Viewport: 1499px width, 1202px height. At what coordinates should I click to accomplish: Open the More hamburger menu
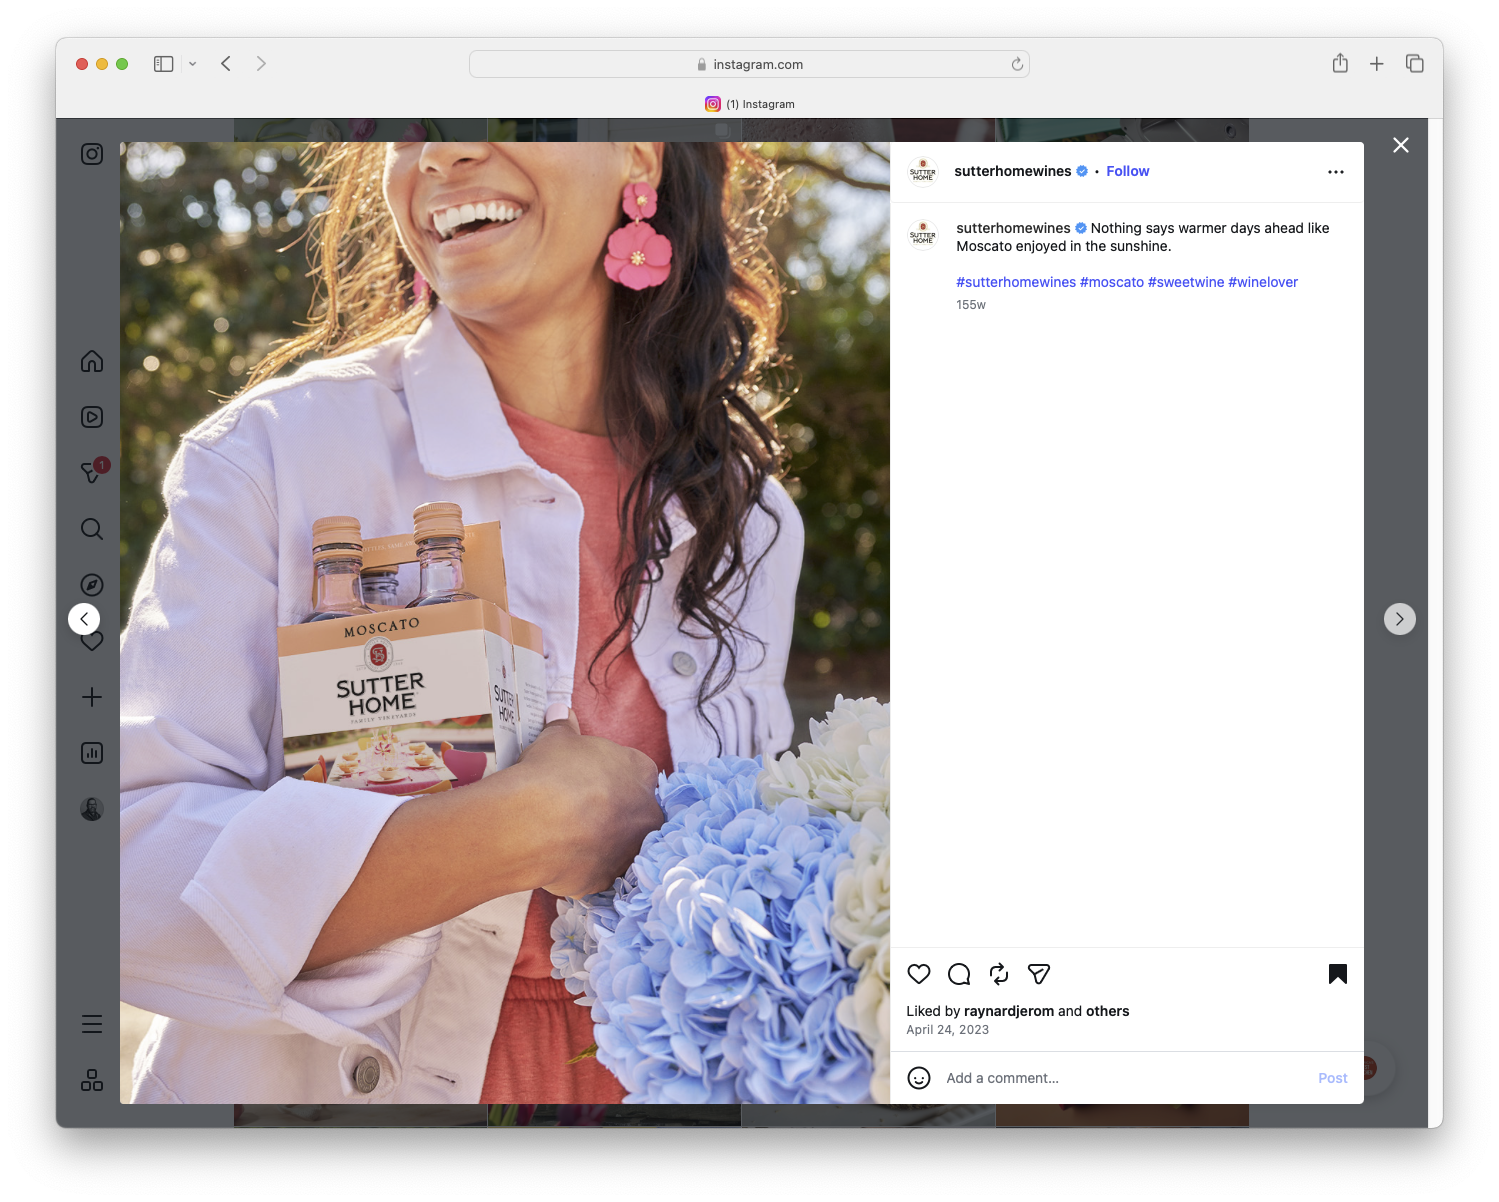pyautogui.click(x=92, y=1024)
